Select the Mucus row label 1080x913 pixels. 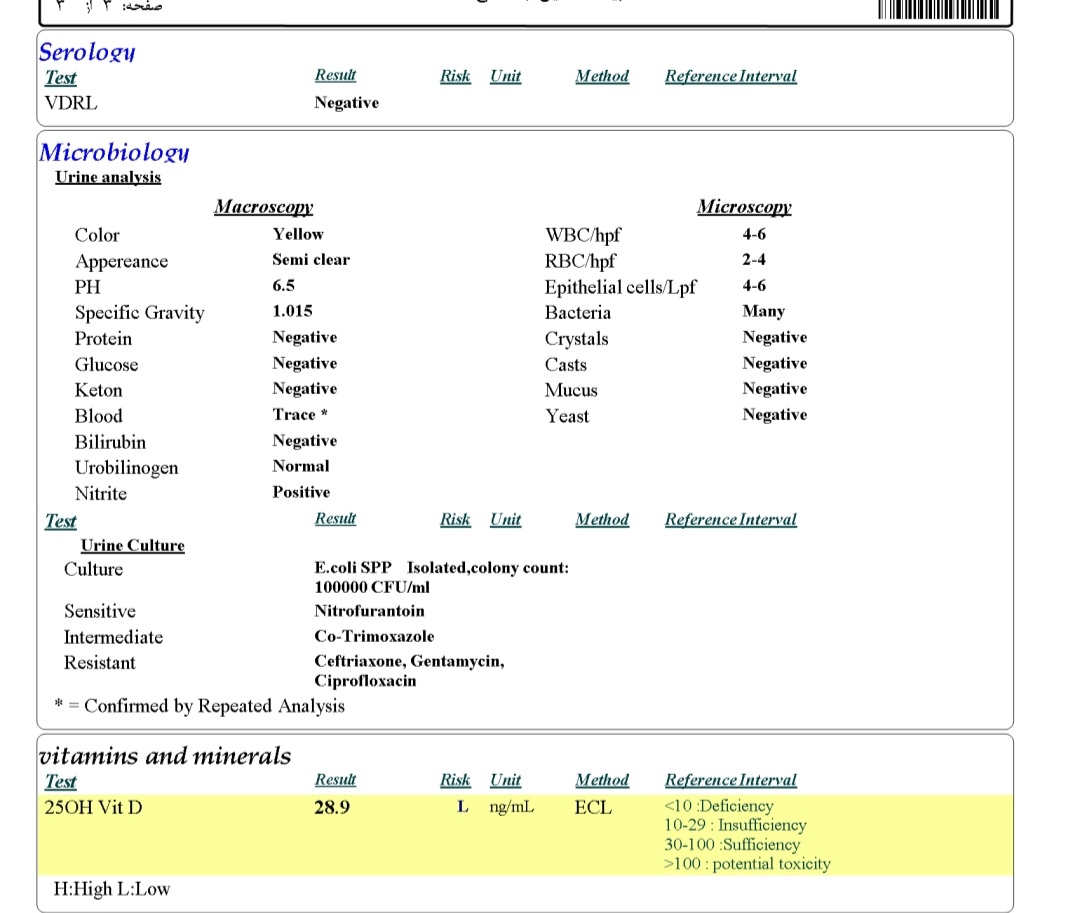click(571, 390)
